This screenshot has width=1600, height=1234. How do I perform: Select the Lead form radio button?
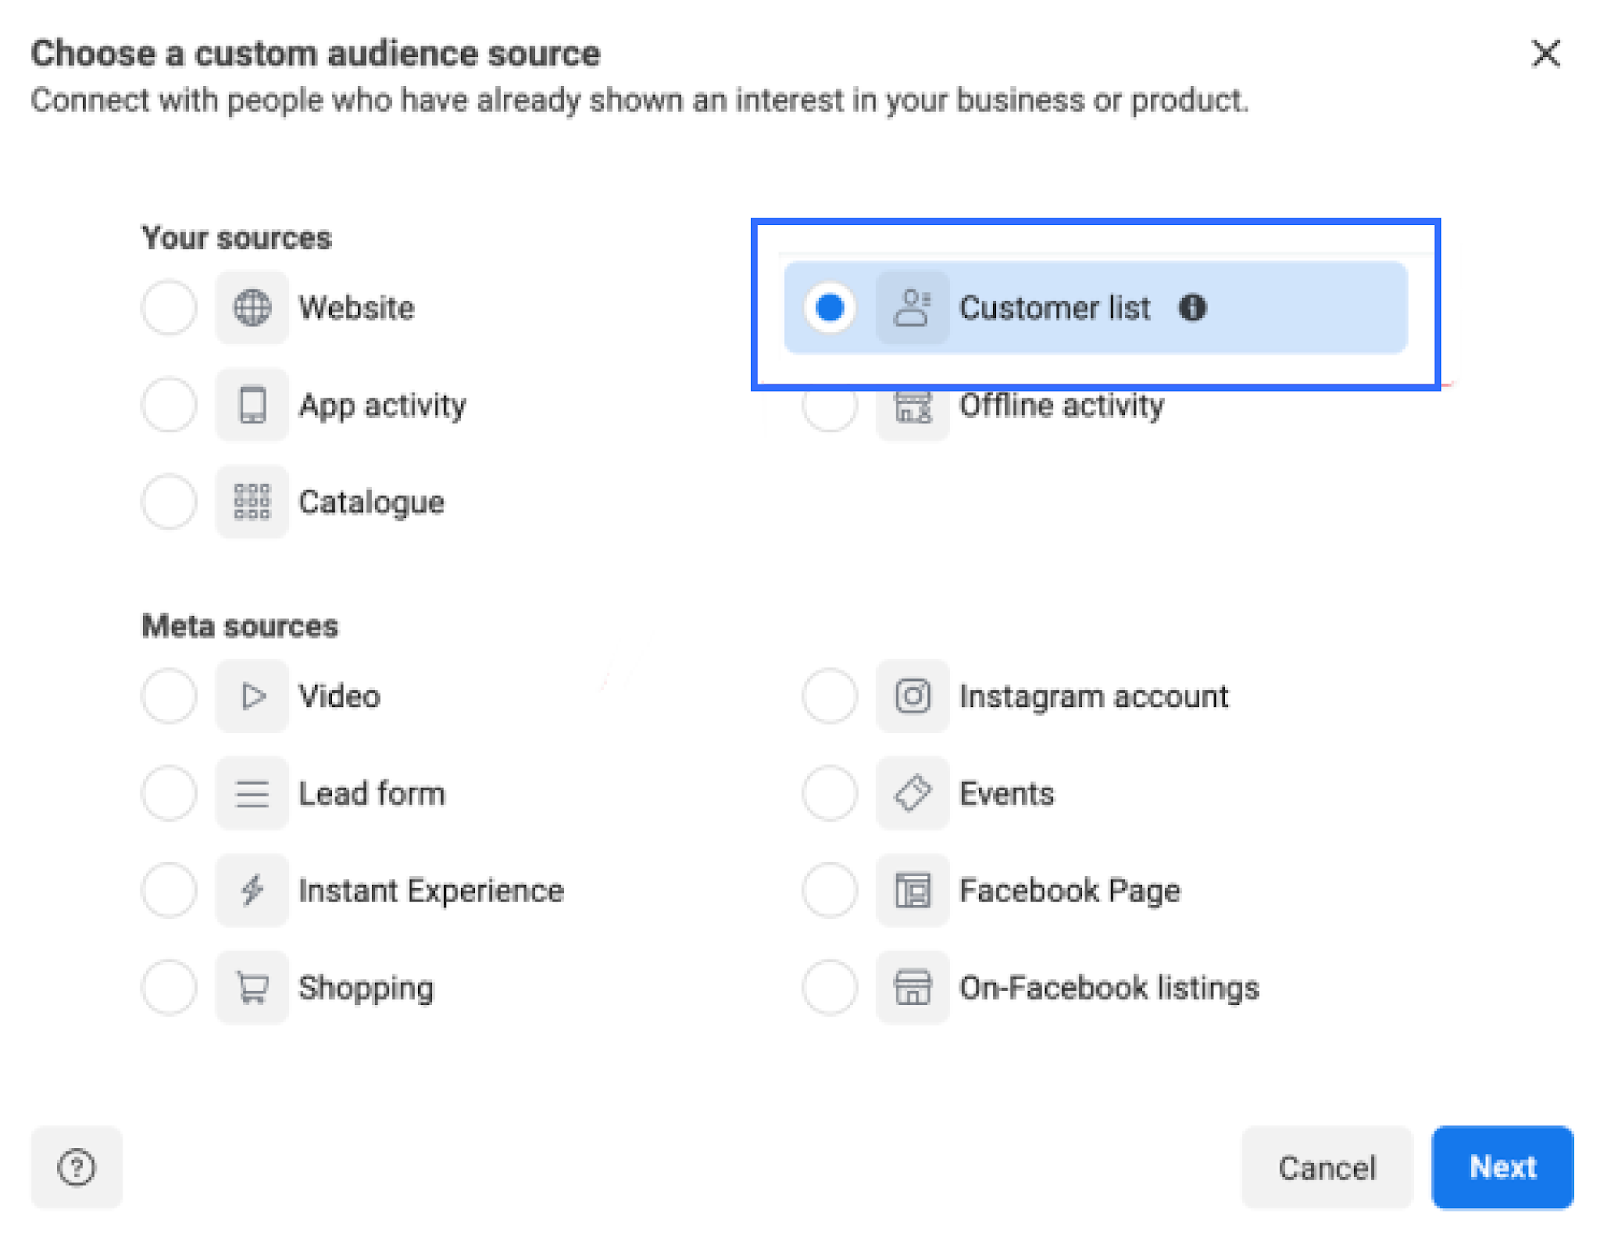point(169,793)
